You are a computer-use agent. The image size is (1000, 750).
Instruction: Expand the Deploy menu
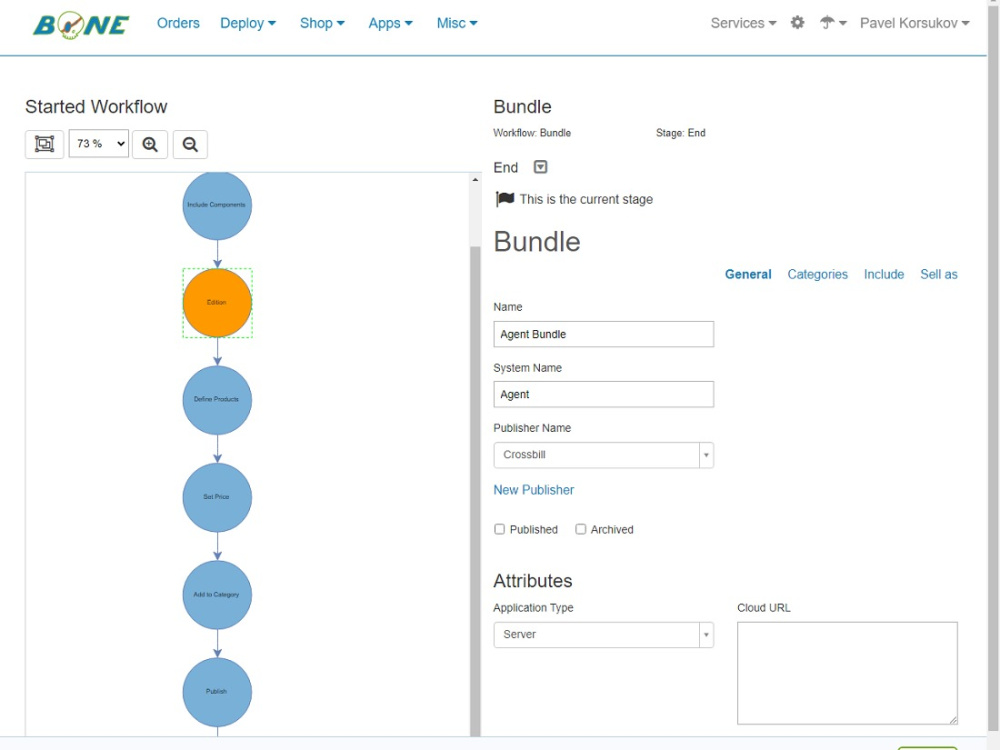point(248,23)
